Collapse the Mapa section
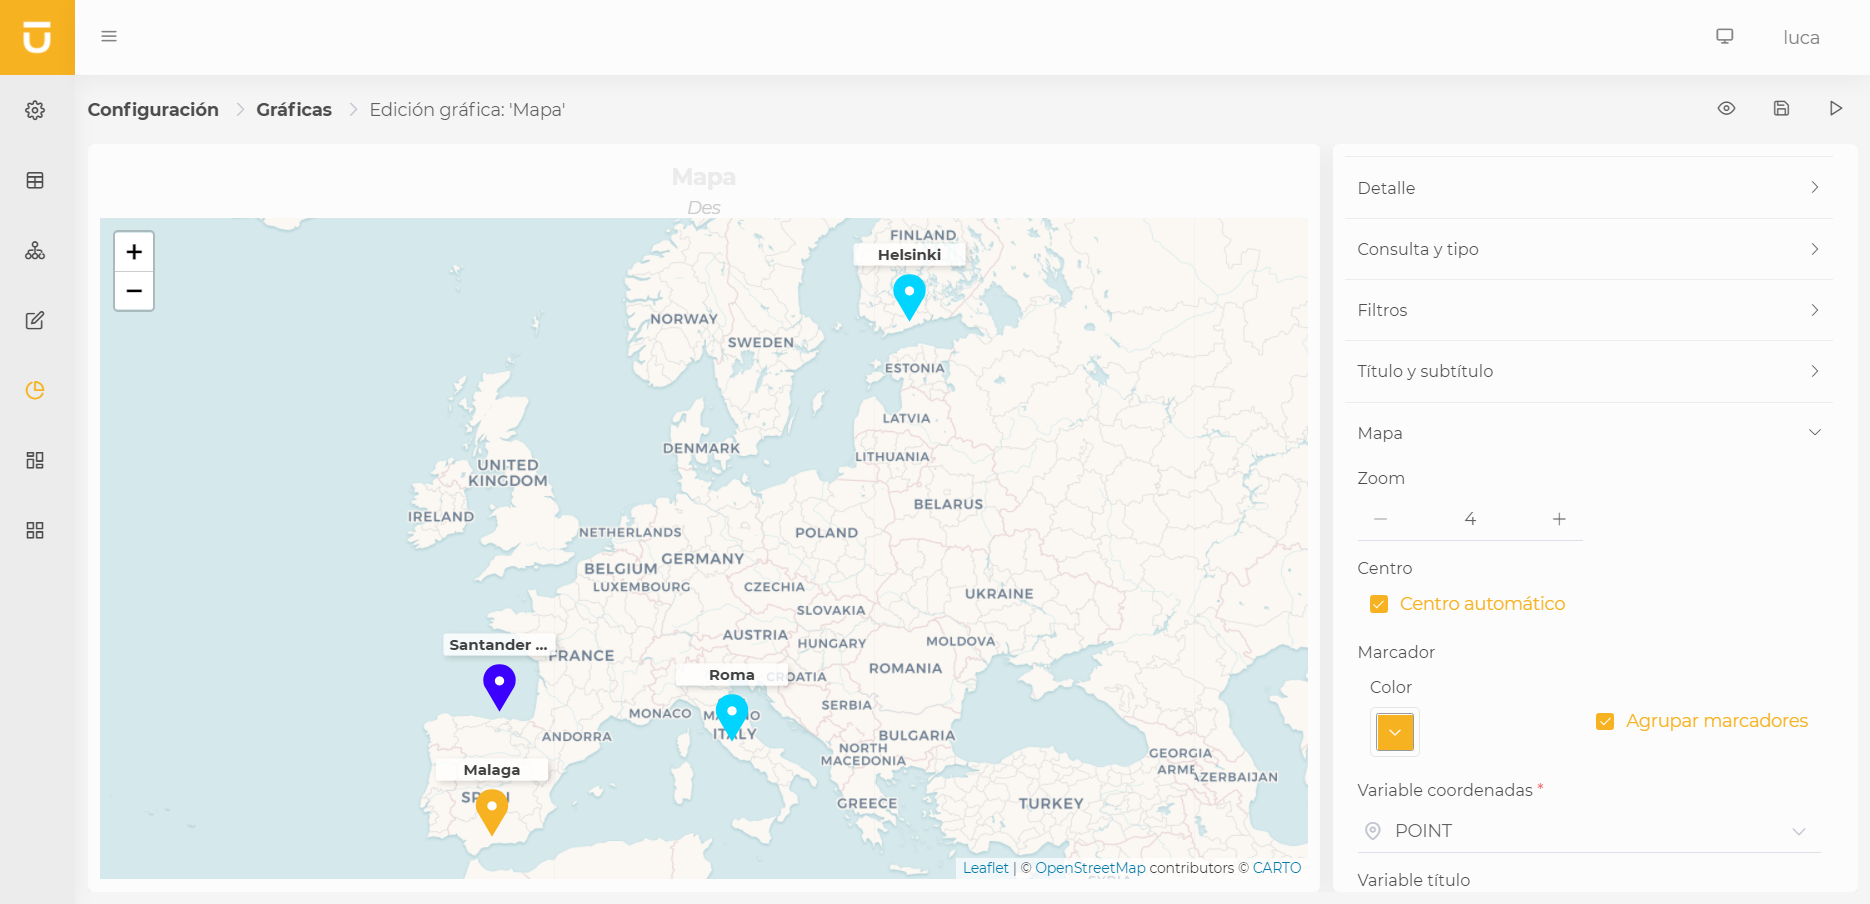The width and height of the screenshot is (1870, 904). [1588, 433]
